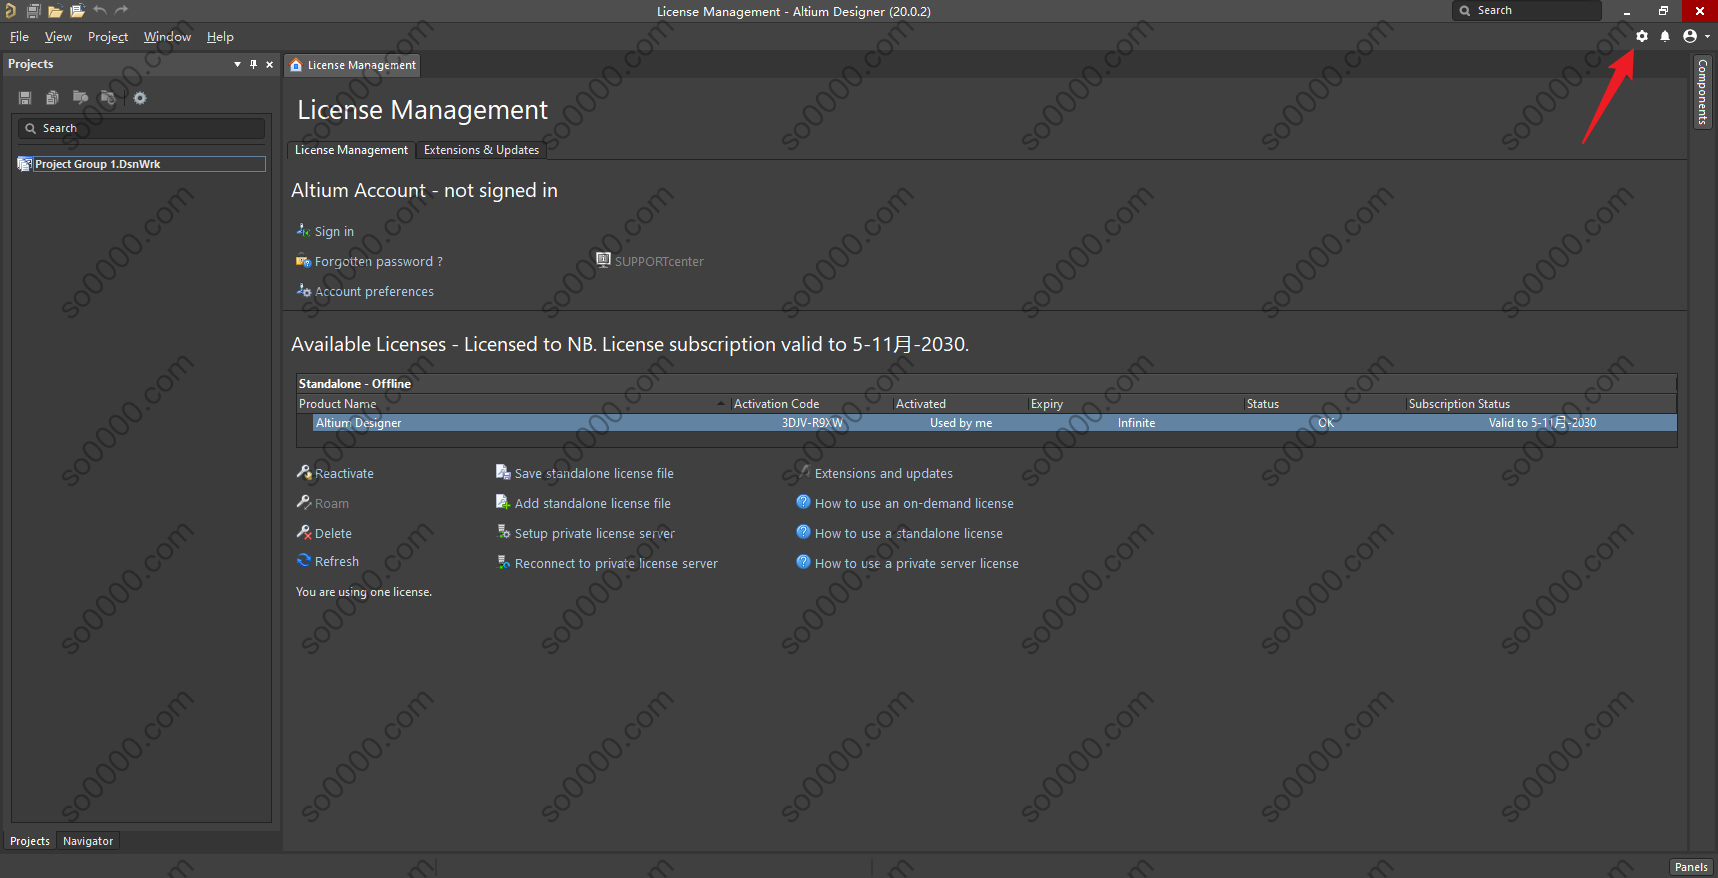
Task: Select Project Group 1.DsnWrk in the tree
Action: pos(97,164)
